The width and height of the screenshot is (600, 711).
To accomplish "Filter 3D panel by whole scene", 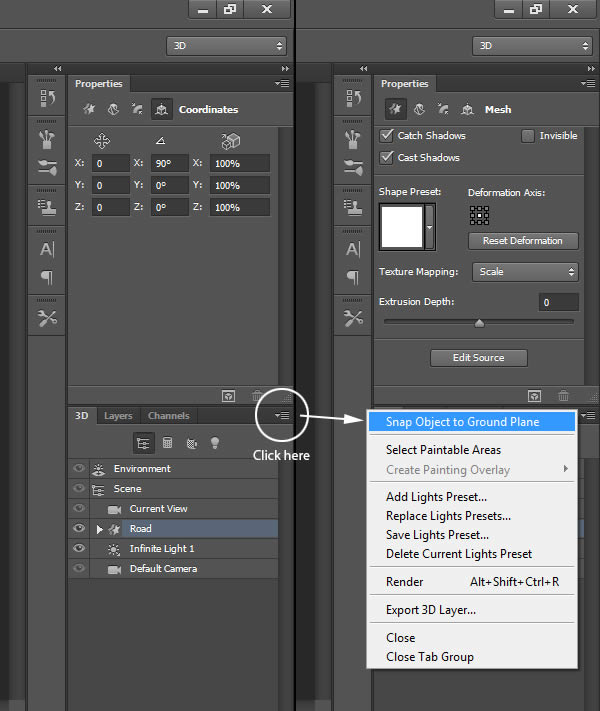I will tap(143, 443).
